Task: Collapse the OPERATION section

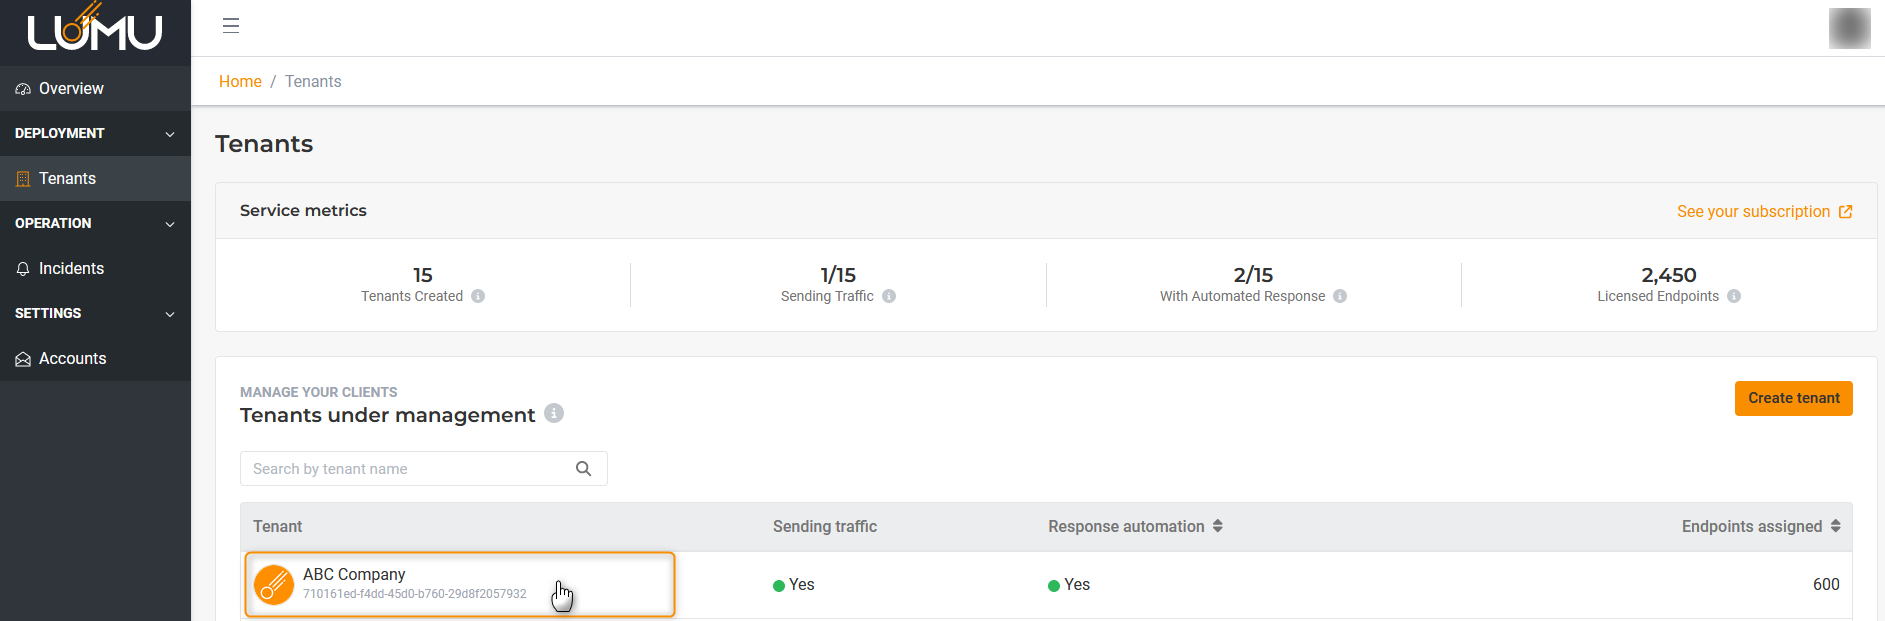Action: tap(170, 224)
